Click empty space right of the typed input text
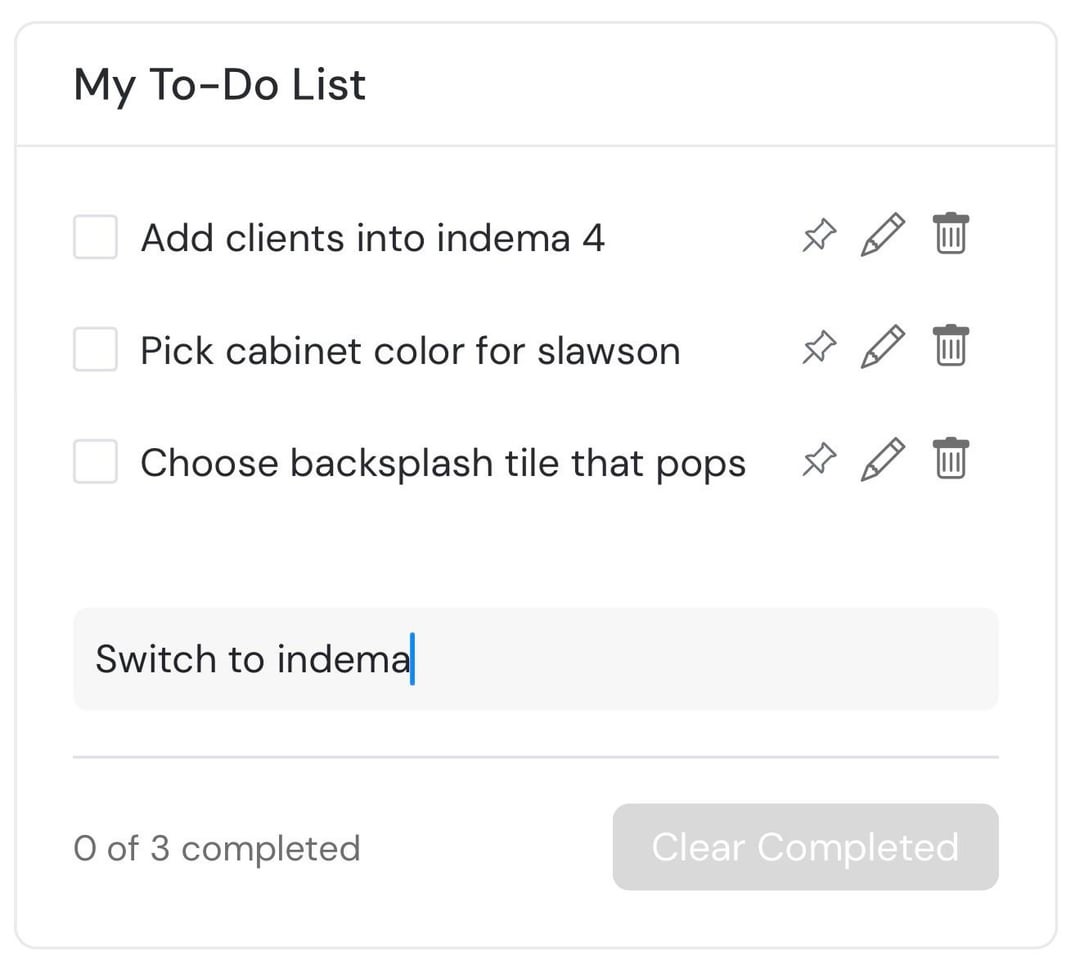The image size is (1080, 979). coord(700,660)
